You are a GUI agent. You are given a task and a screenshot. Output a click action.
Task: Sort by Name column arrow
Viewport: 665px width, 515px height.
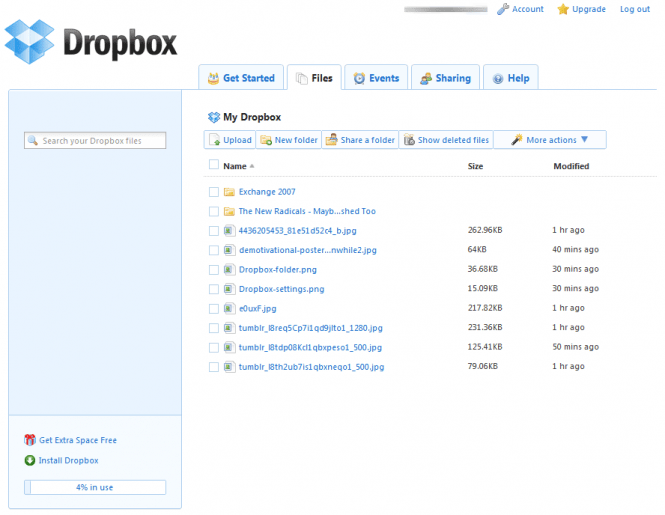252,166
